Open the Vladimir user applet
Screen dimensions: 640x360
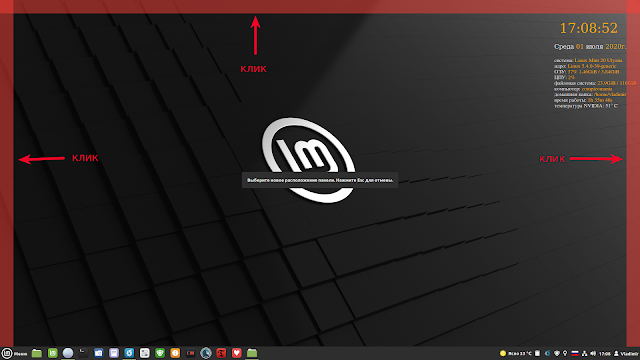626,353
